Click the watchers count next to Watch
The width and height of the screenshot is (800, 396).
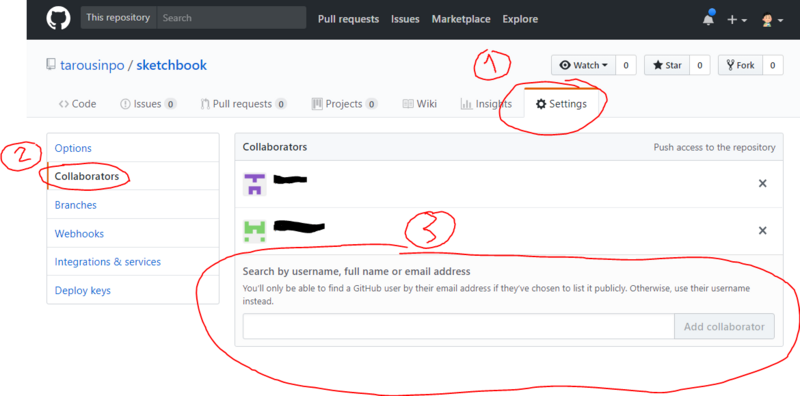pos(626,65)
